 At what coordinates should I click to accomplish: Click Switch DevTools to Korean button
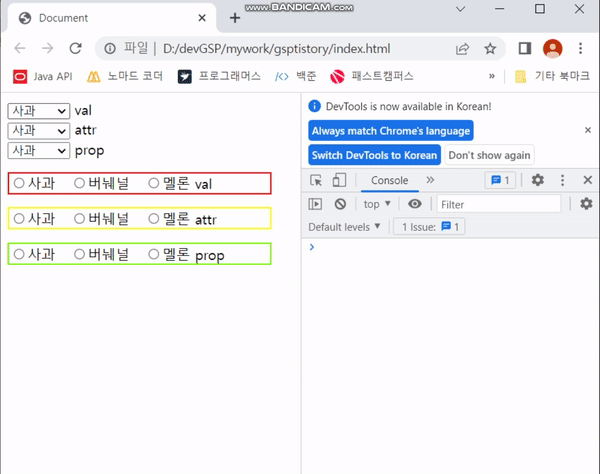point(374,155)
